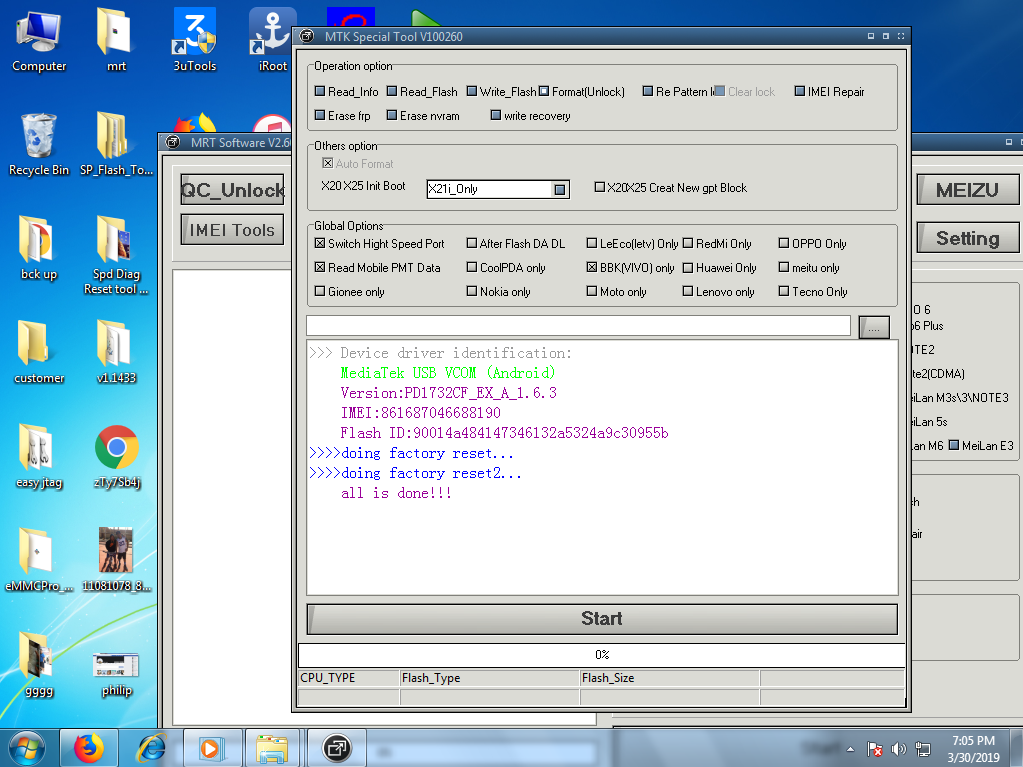Image resolution: width=1023 pixels, height=767 pixels.
Task: Check the MeiLan E3 option in MRT window
Action: [x=954, y=445]
